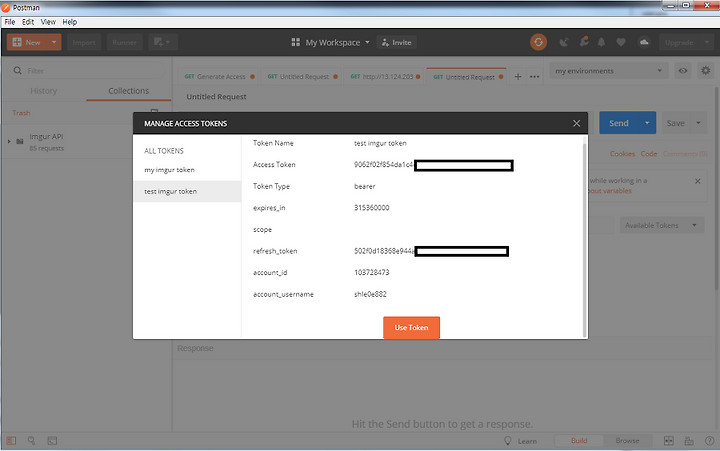Open the Runner button
Image resolution: width=720 pixels, height=451 pixels.
(124, 42)
